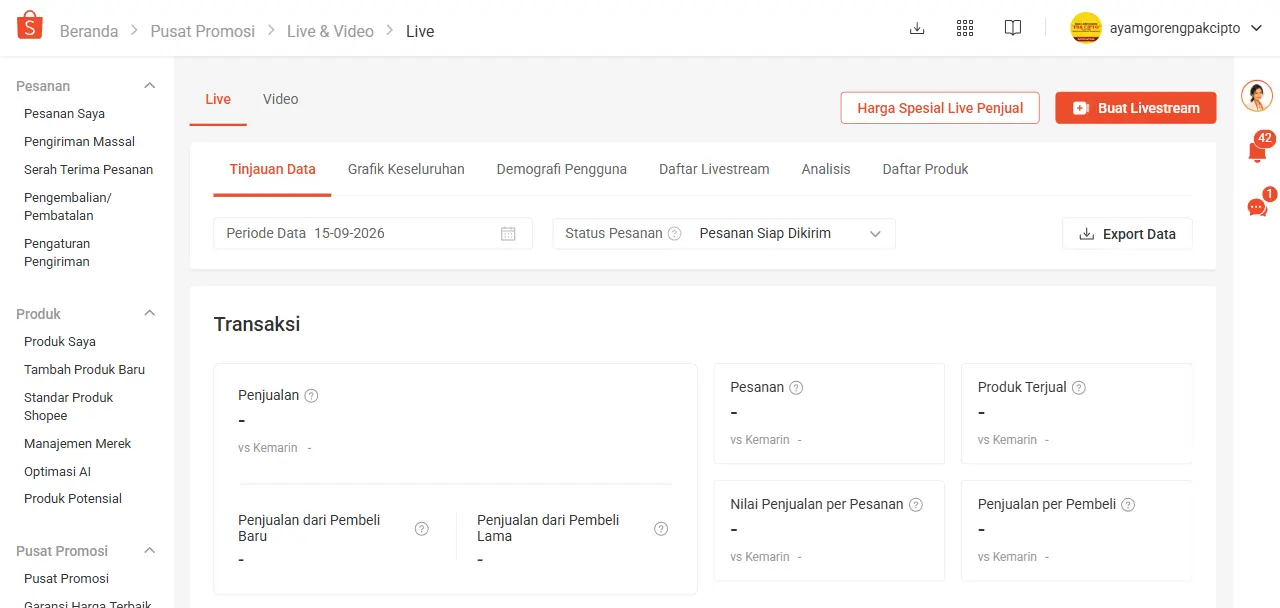Screen dimensions: 1280x608
Task: Open Pengiriman Massal in sidebar
Action: 79,142
